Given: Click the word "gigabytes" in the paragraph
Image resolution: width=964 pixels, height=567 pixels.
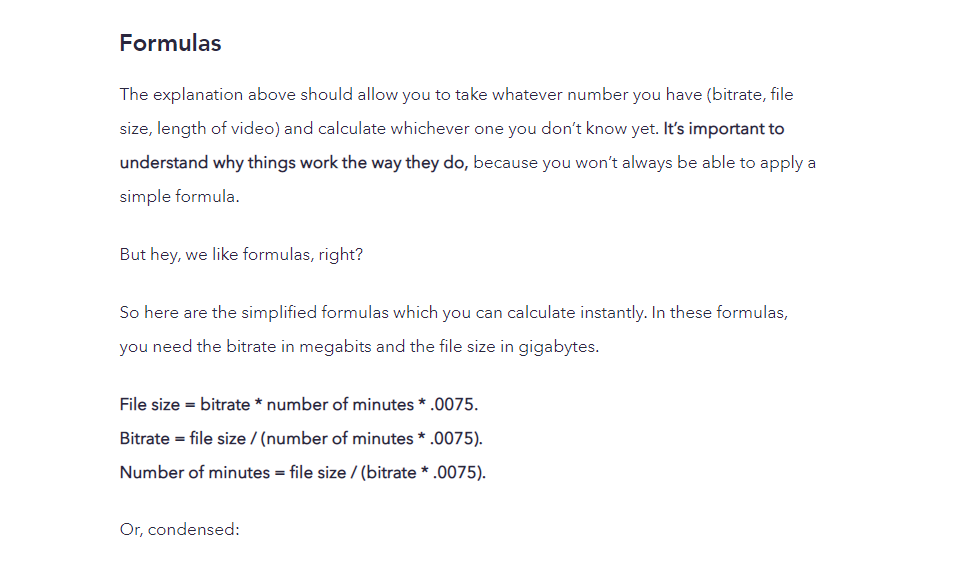Looking at the screenshot, I should [x=557, y=347].
